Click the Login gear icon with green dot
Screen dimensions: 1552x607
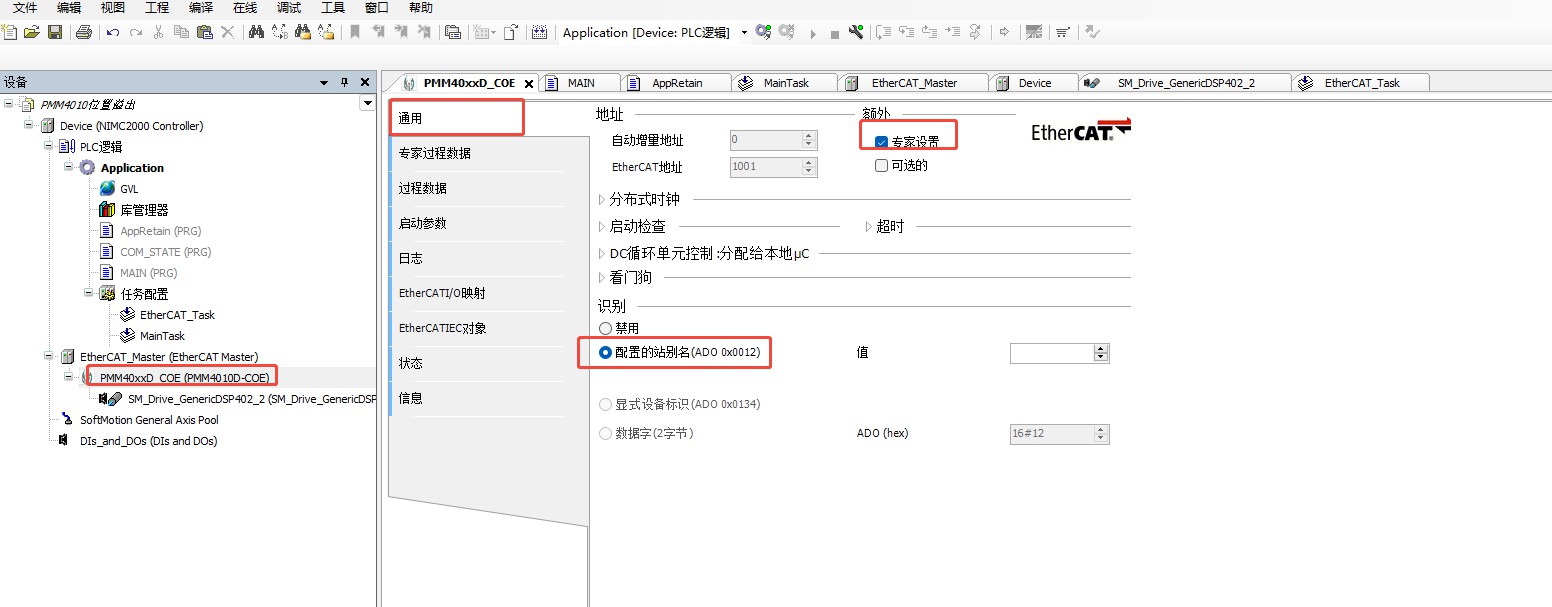[764, 32]
